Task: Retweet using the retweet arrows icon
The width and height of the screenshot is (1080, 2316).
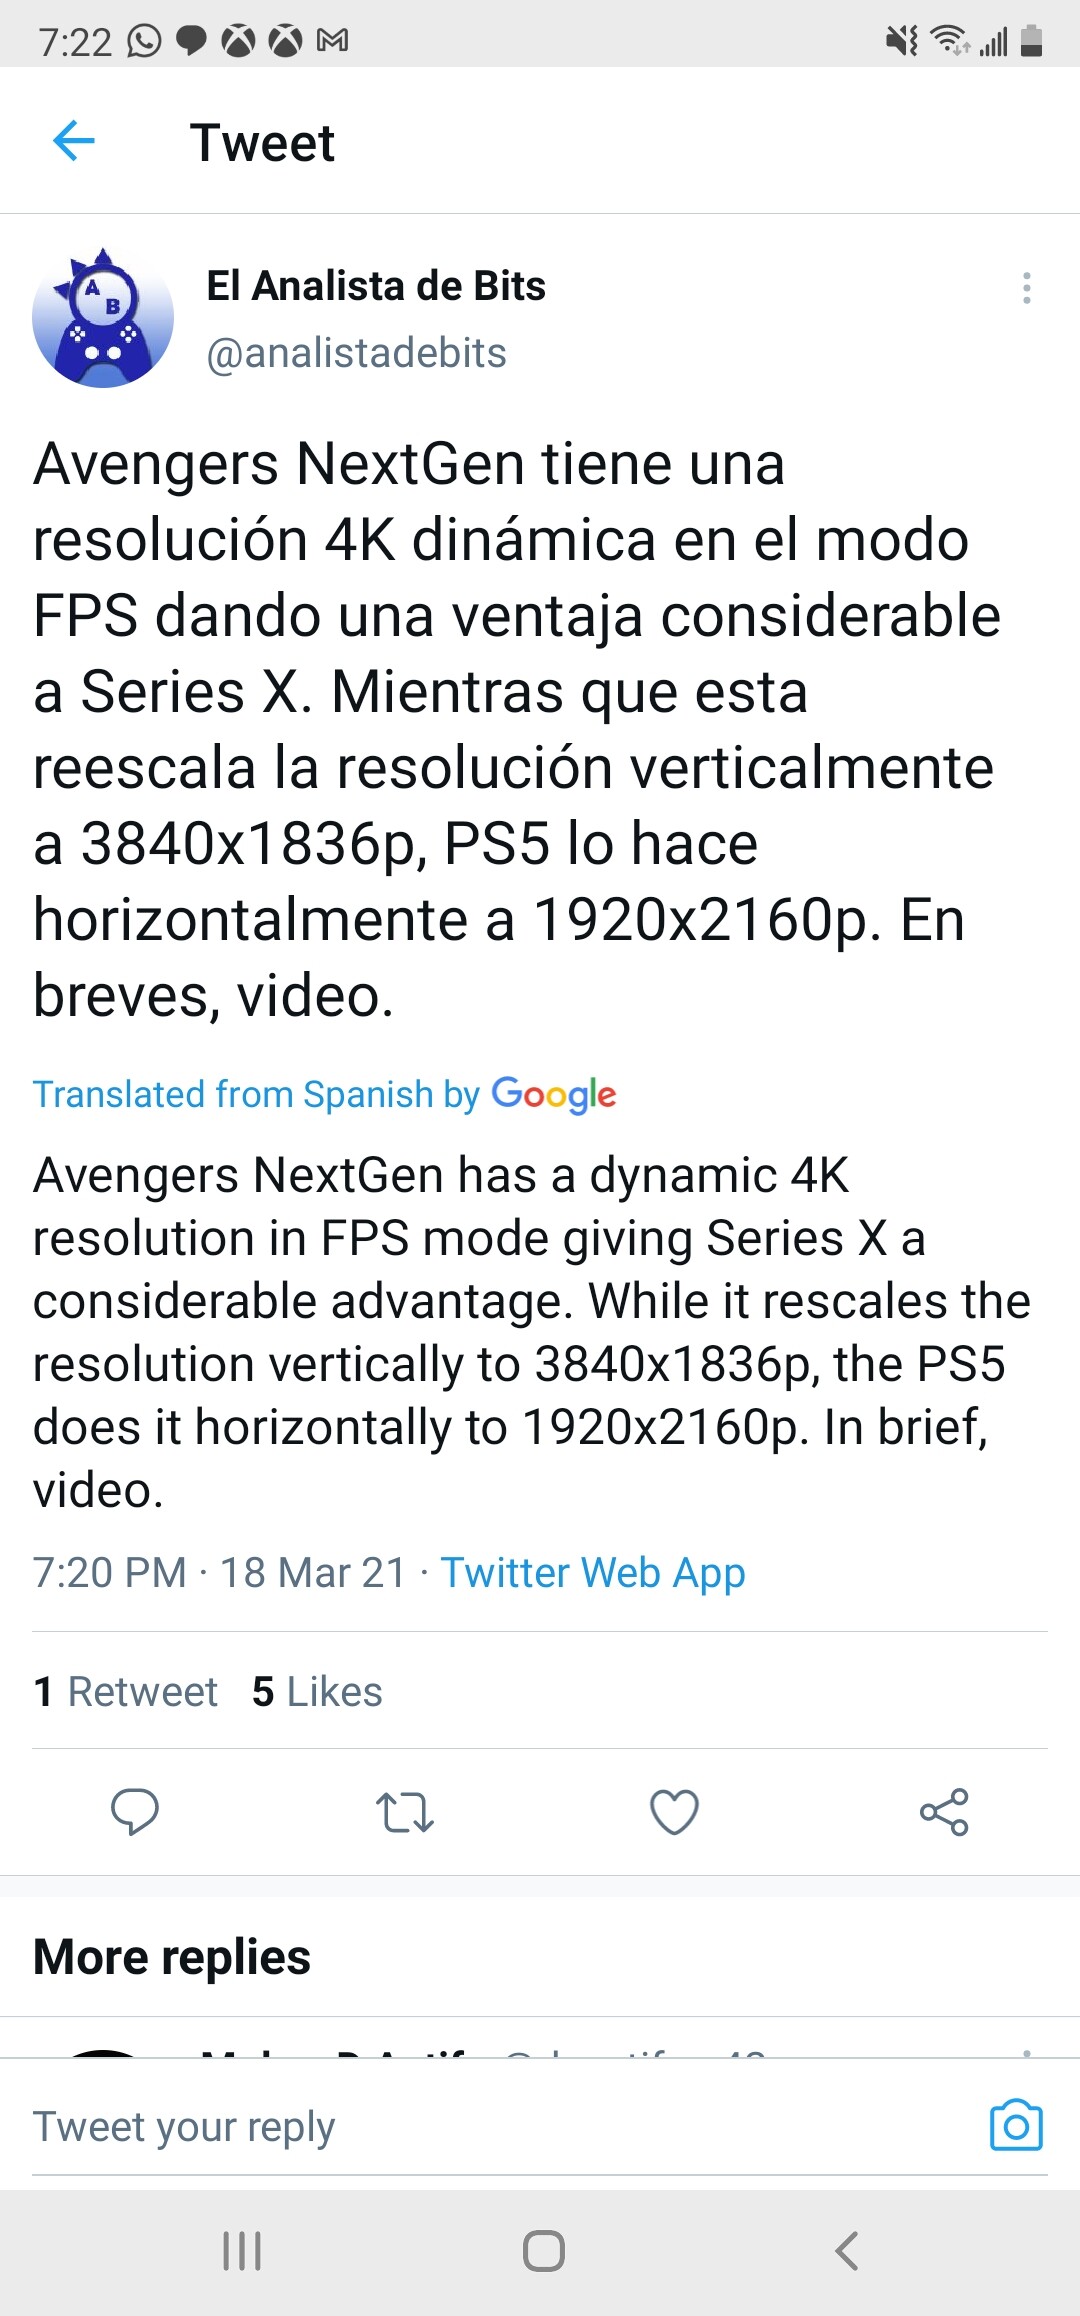Action: click(404, 1811)
